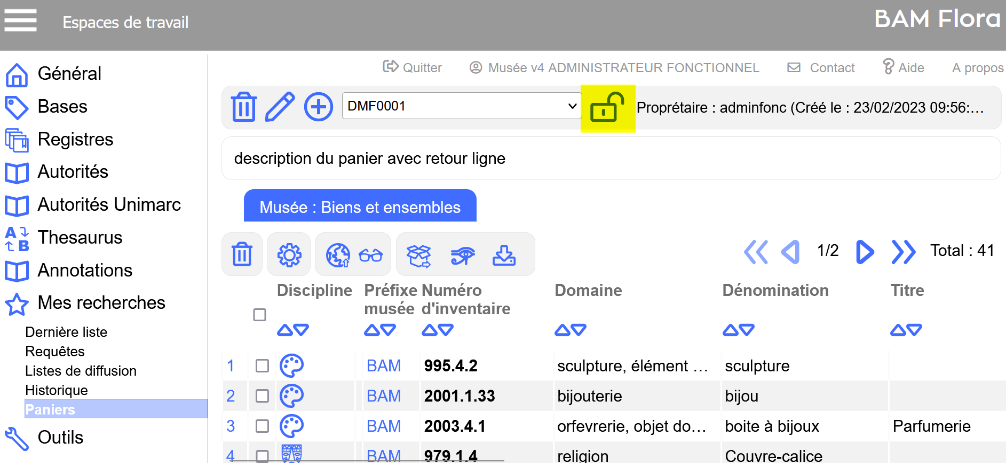Add a new basket with plus icon

tap(318, 106)
